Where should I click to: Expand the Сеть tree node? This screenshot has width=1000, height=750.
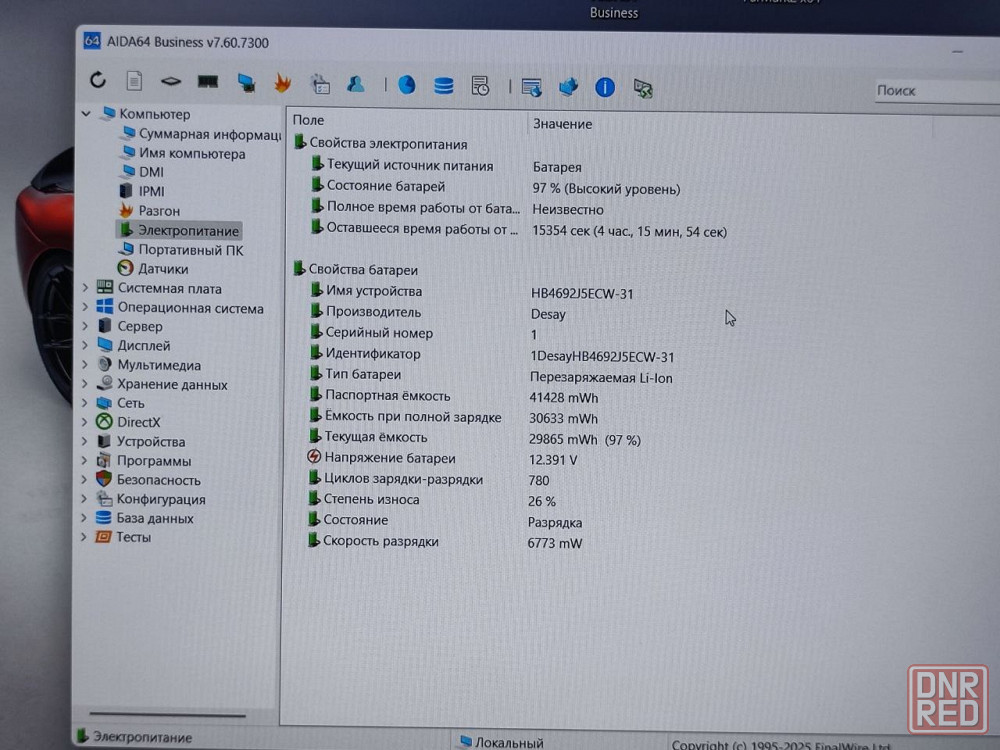click(x=85, y=403)
